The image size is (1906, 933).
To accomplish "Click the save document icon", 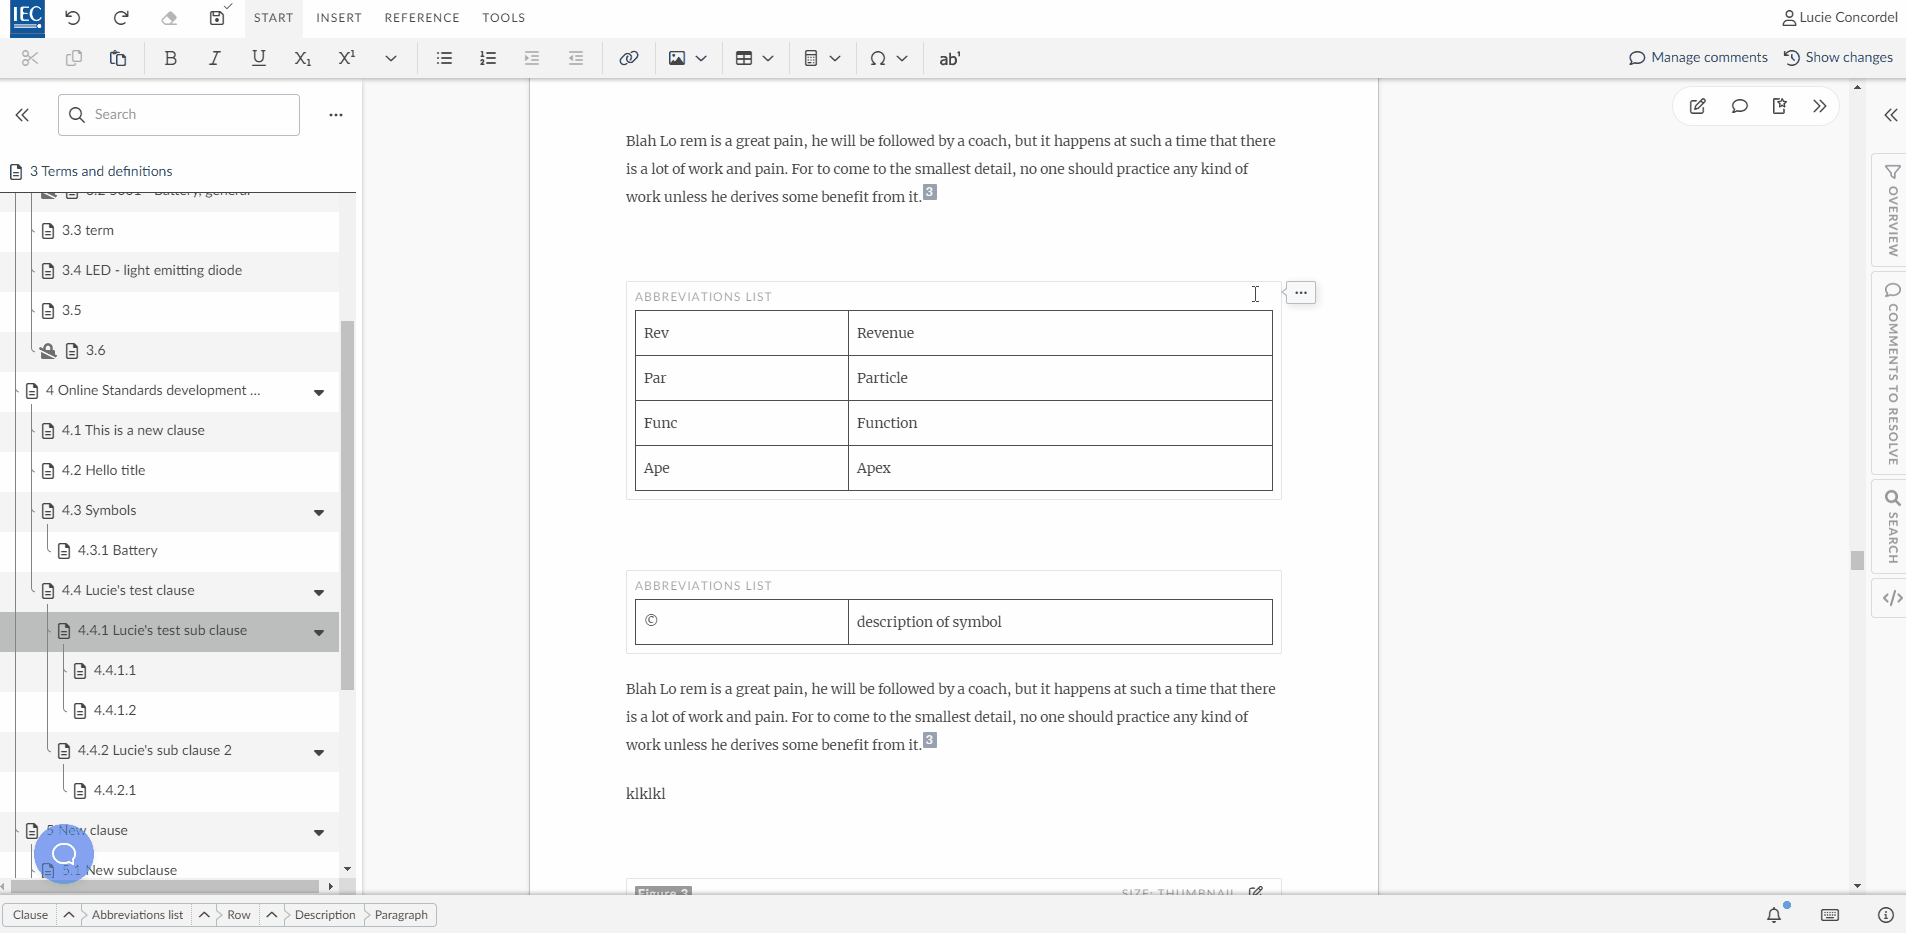I will tap(217, 18).
